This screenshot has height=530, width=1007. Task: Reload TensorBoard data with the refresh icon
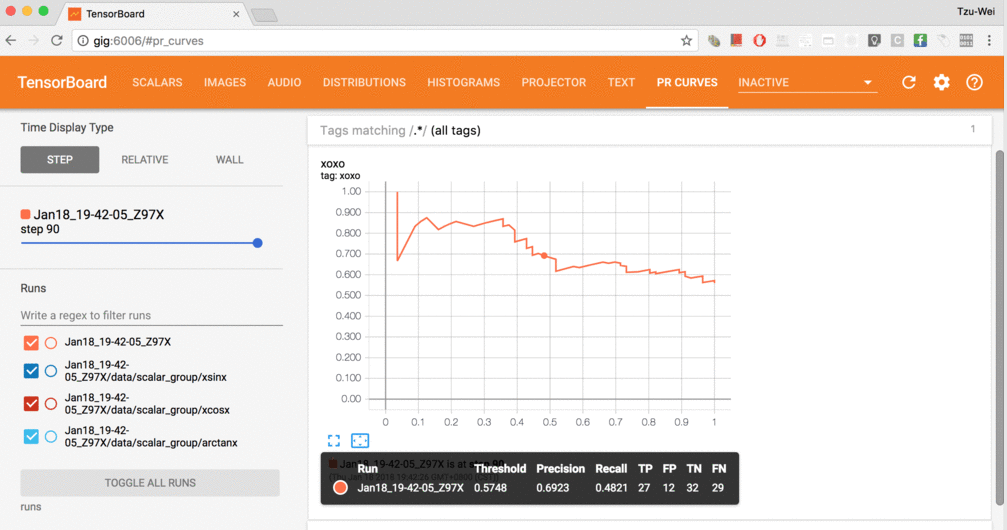909,82
